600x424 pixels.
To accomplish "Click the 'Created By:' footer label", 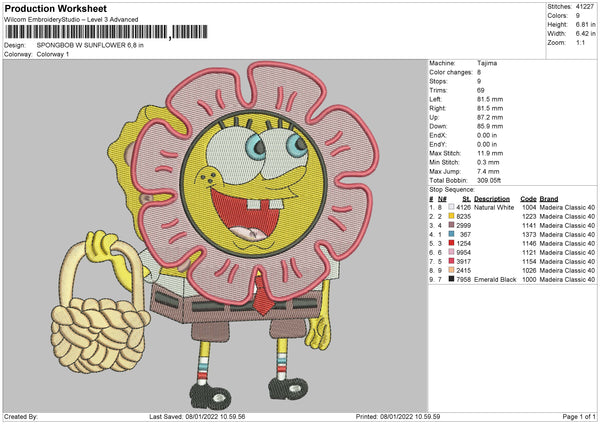I will click(x=21, y=416).
